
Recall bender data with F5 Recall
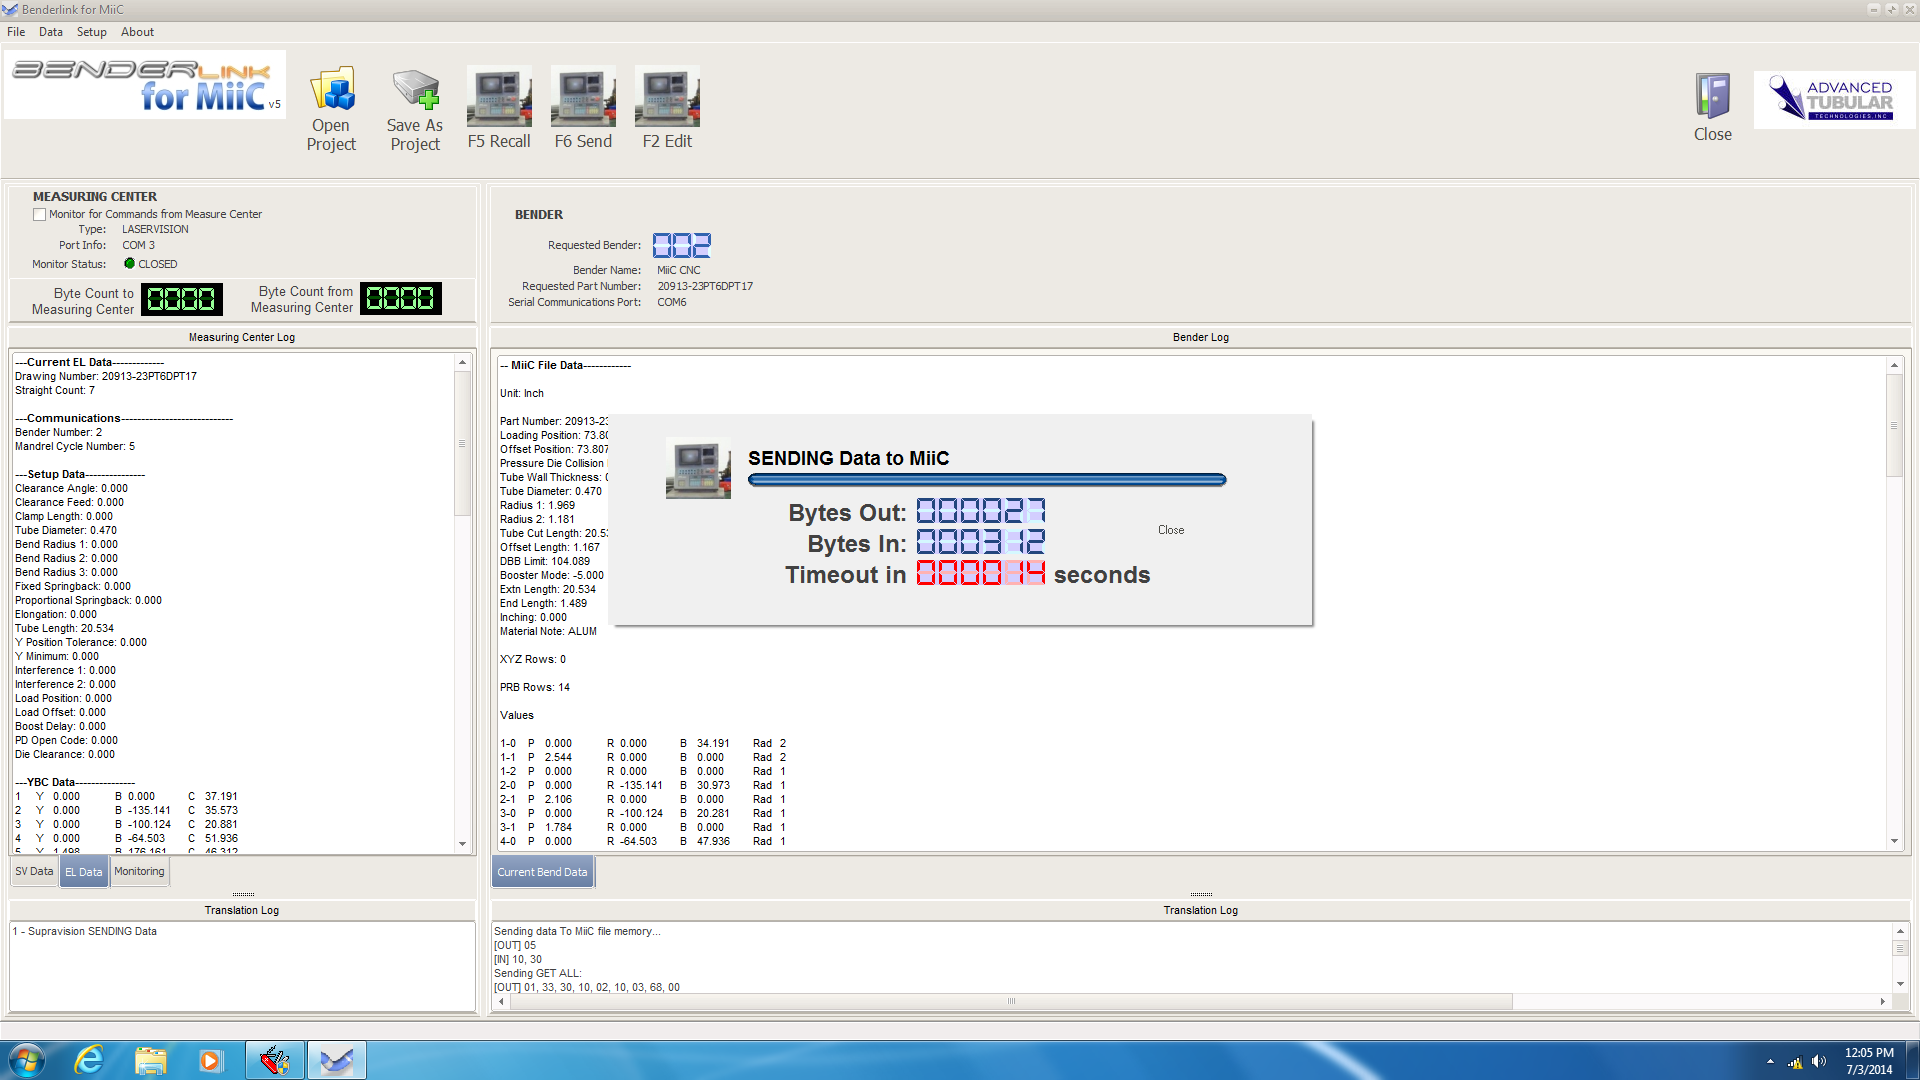(x=499, y=108)
